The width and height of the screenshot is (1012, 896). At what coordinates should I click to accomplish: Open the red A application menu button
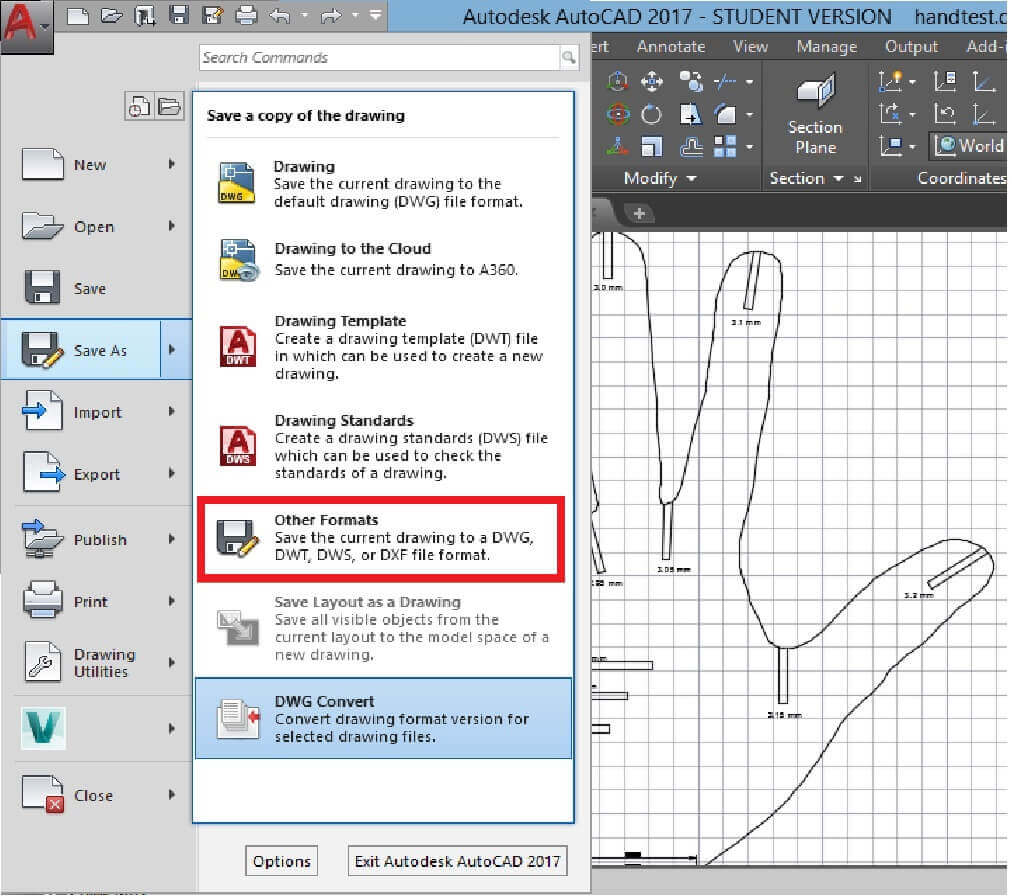click(26, 26)
